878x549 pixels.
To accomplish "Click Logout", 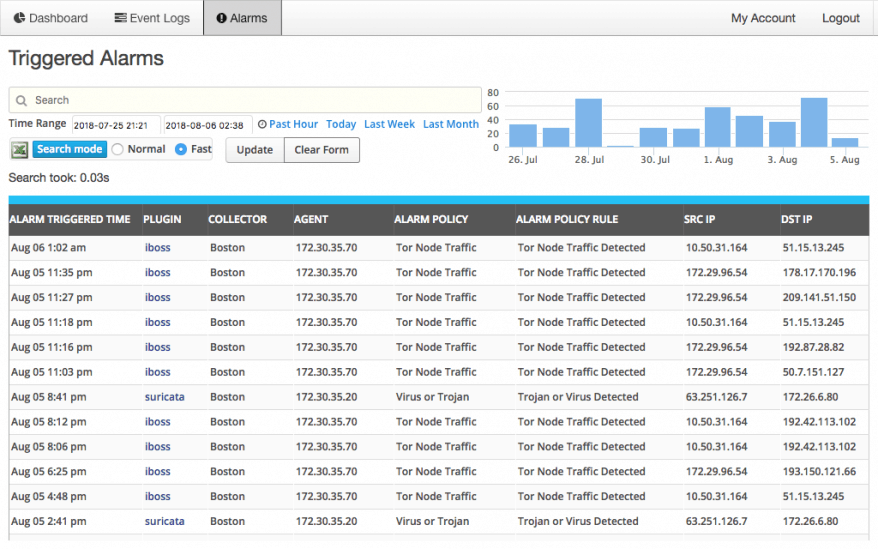I will [840, 18].
